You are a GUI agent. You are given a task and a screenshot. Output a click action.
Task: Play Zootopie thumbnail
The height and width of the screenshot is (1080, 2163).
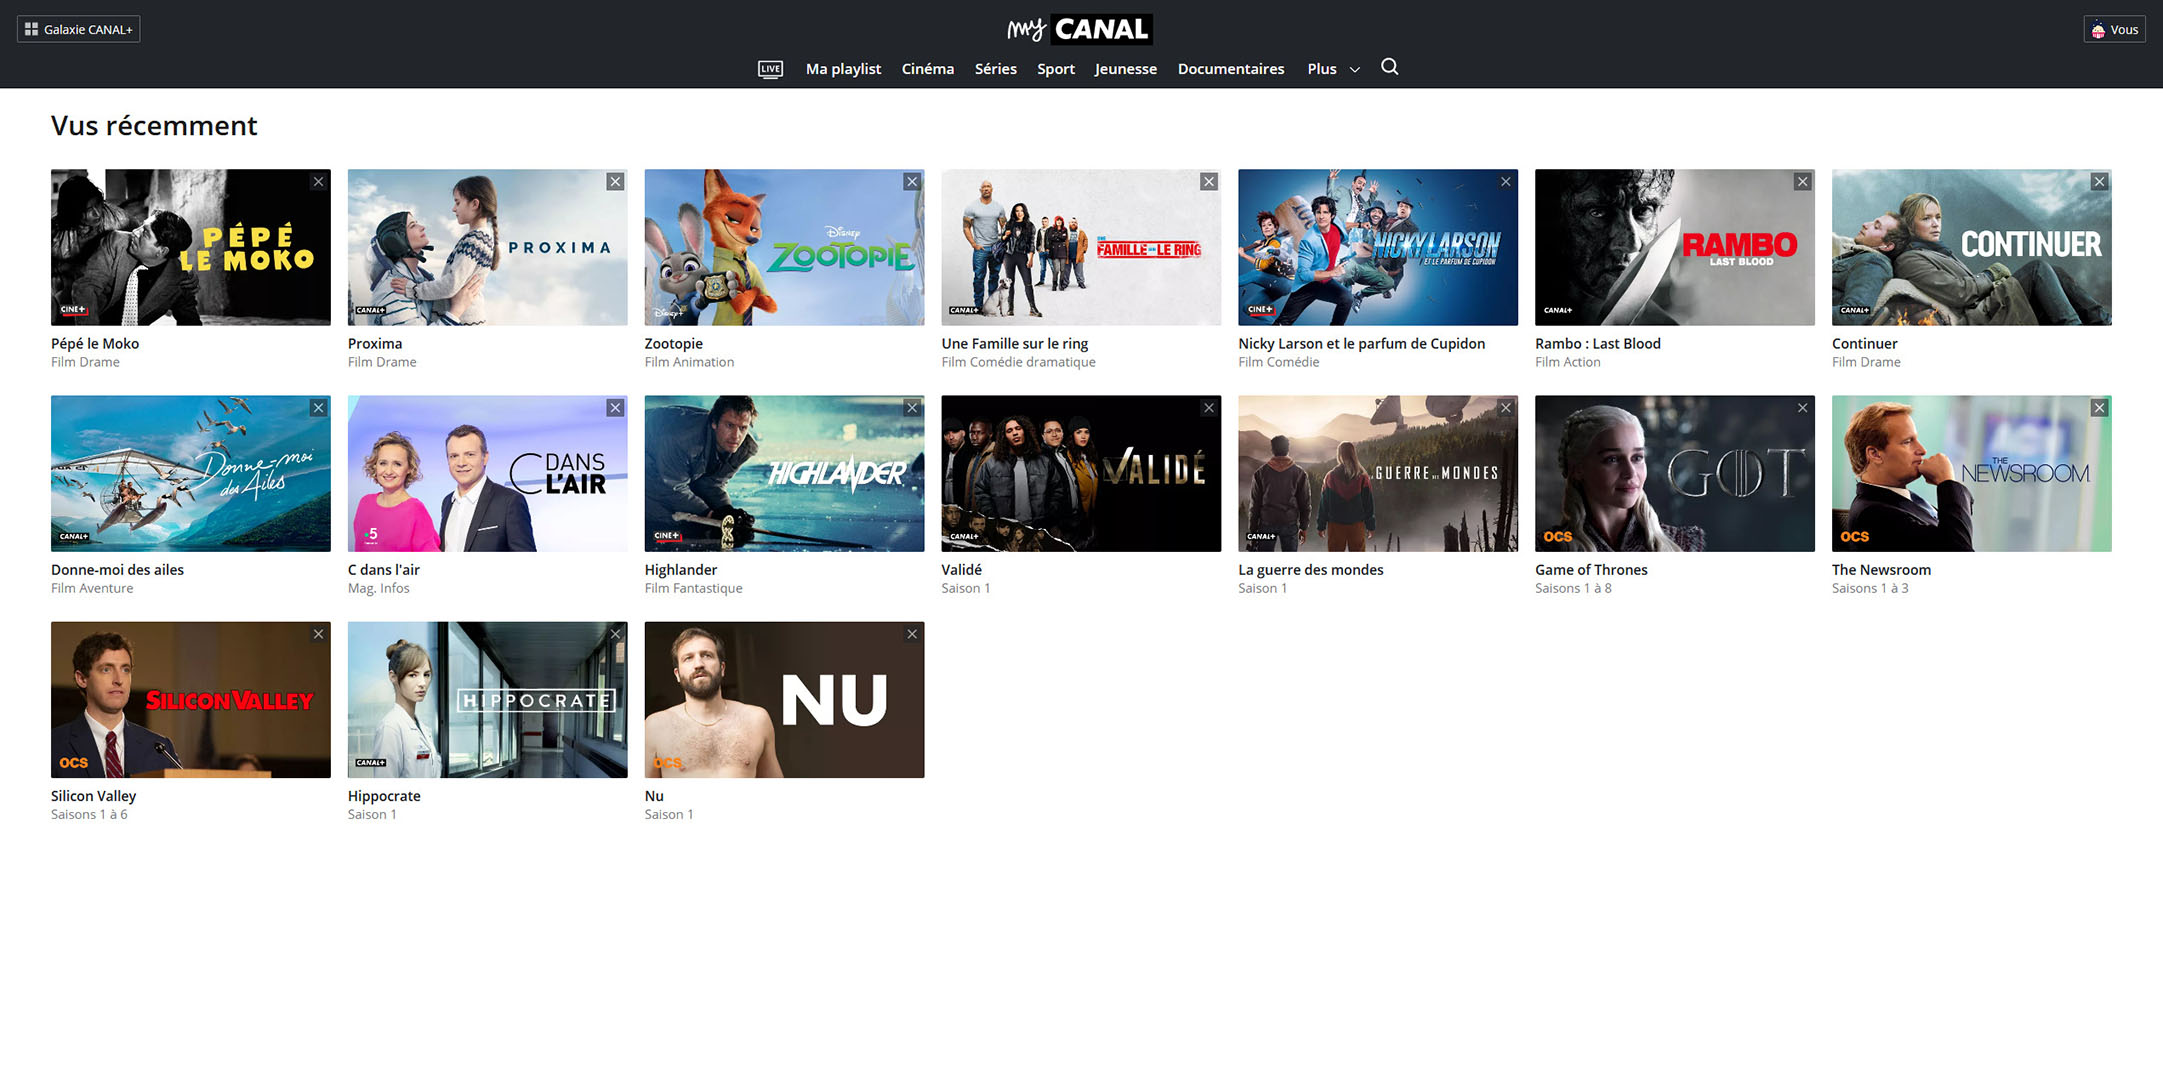tap(784, 247)
